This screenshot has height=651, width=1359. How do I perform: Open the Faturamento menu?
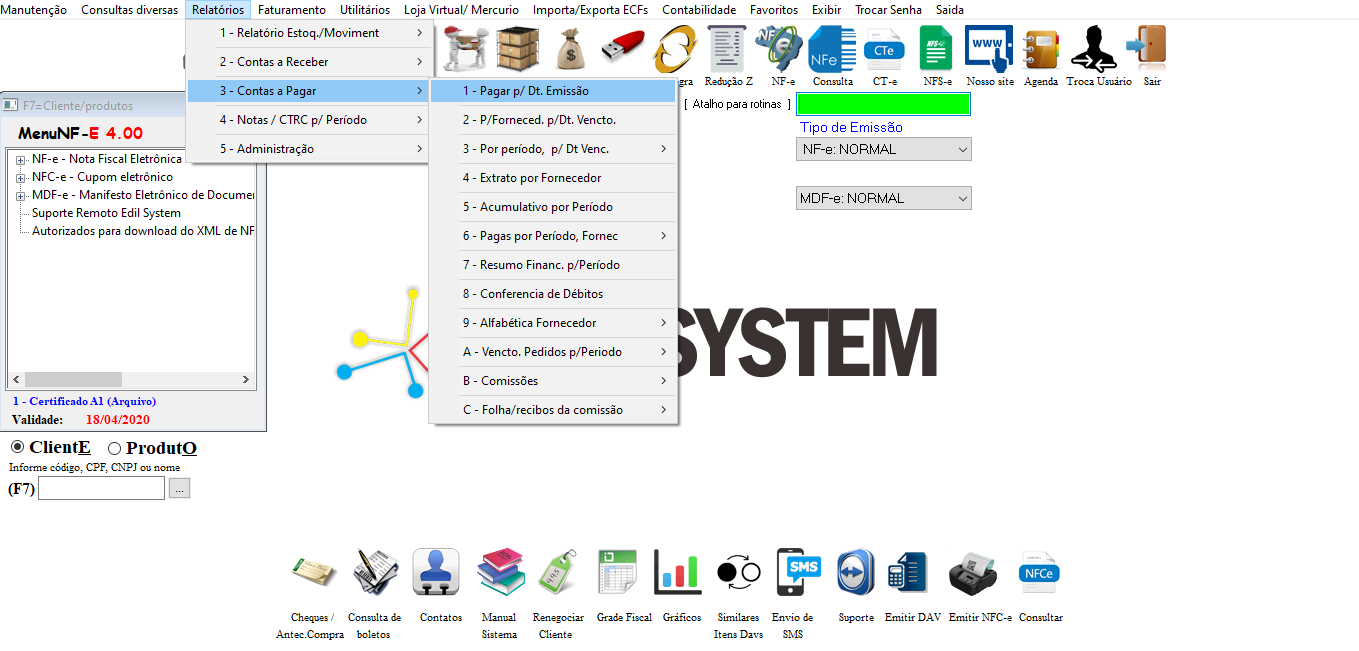click(x=291, y=9)
